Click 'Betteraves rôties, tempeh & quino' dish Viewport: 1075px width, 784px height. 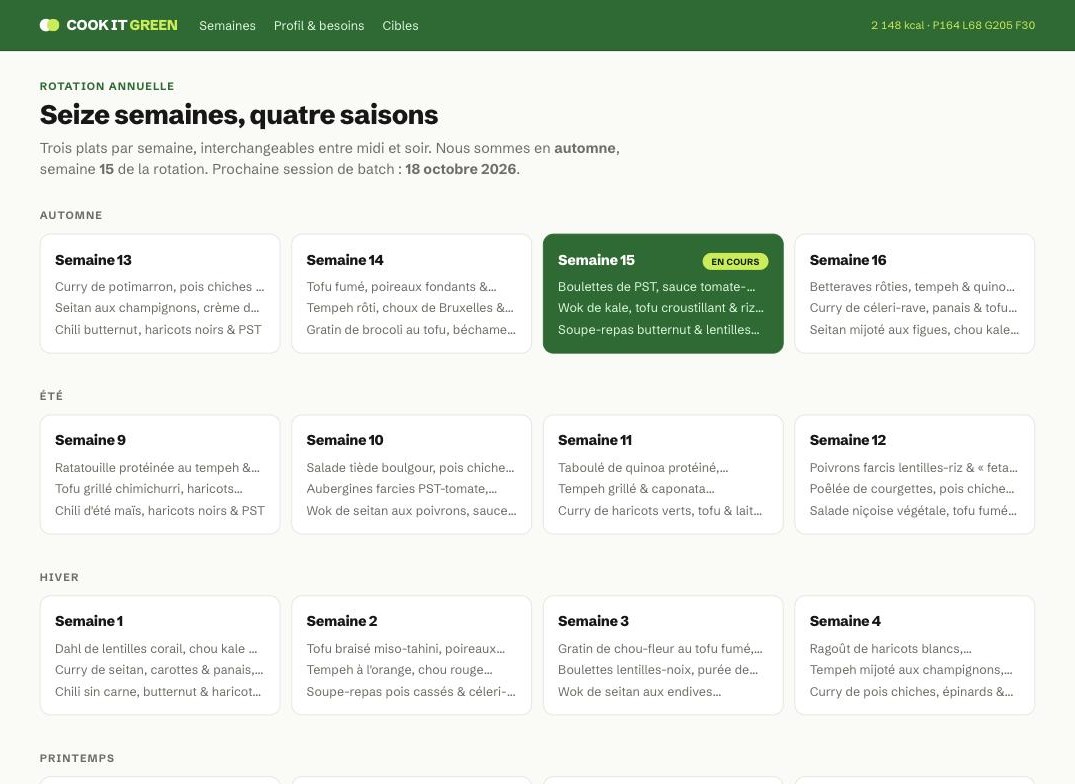pos(912,286)
